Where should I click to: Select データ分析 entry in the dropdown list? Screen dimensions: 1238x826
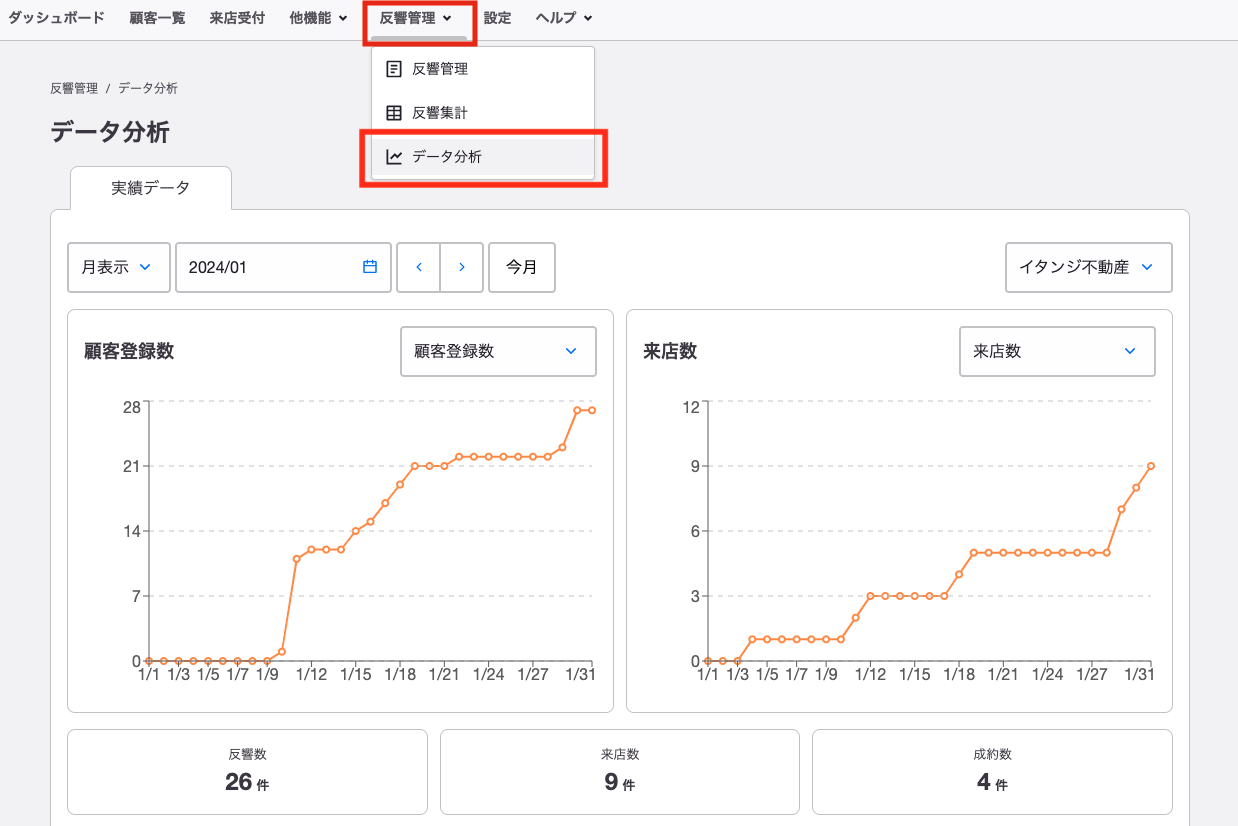click(483, 157)
